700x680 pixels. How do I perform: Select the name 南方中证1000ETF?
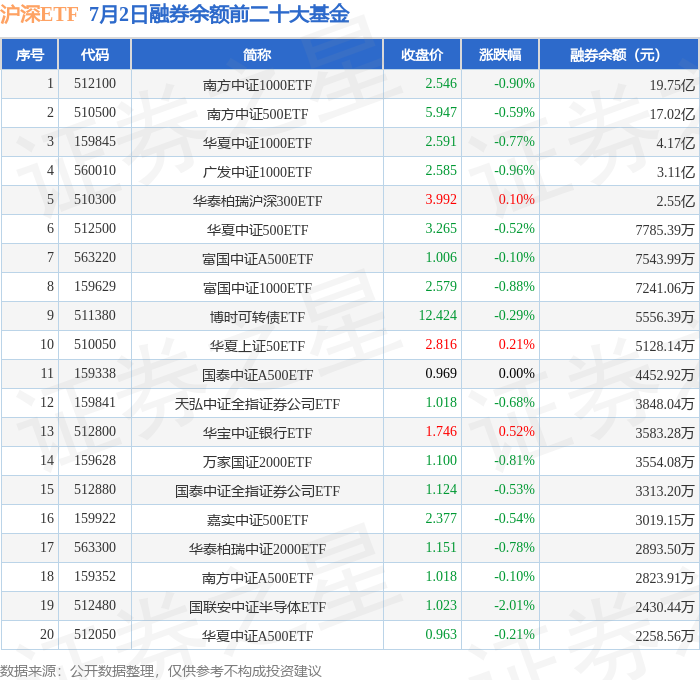pyautogui.click(x=257, y=85)
